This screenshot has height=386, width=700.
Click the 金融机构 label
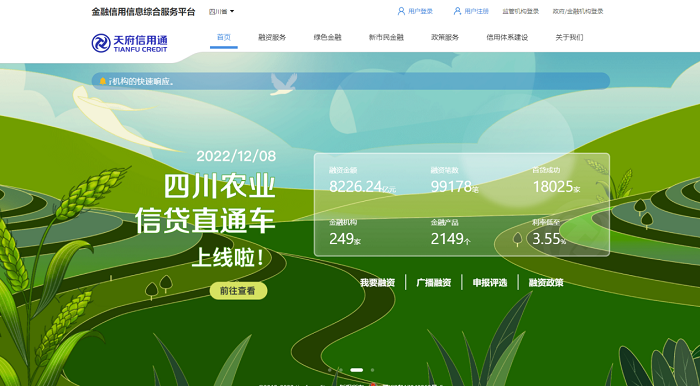(x=343, y=222)
